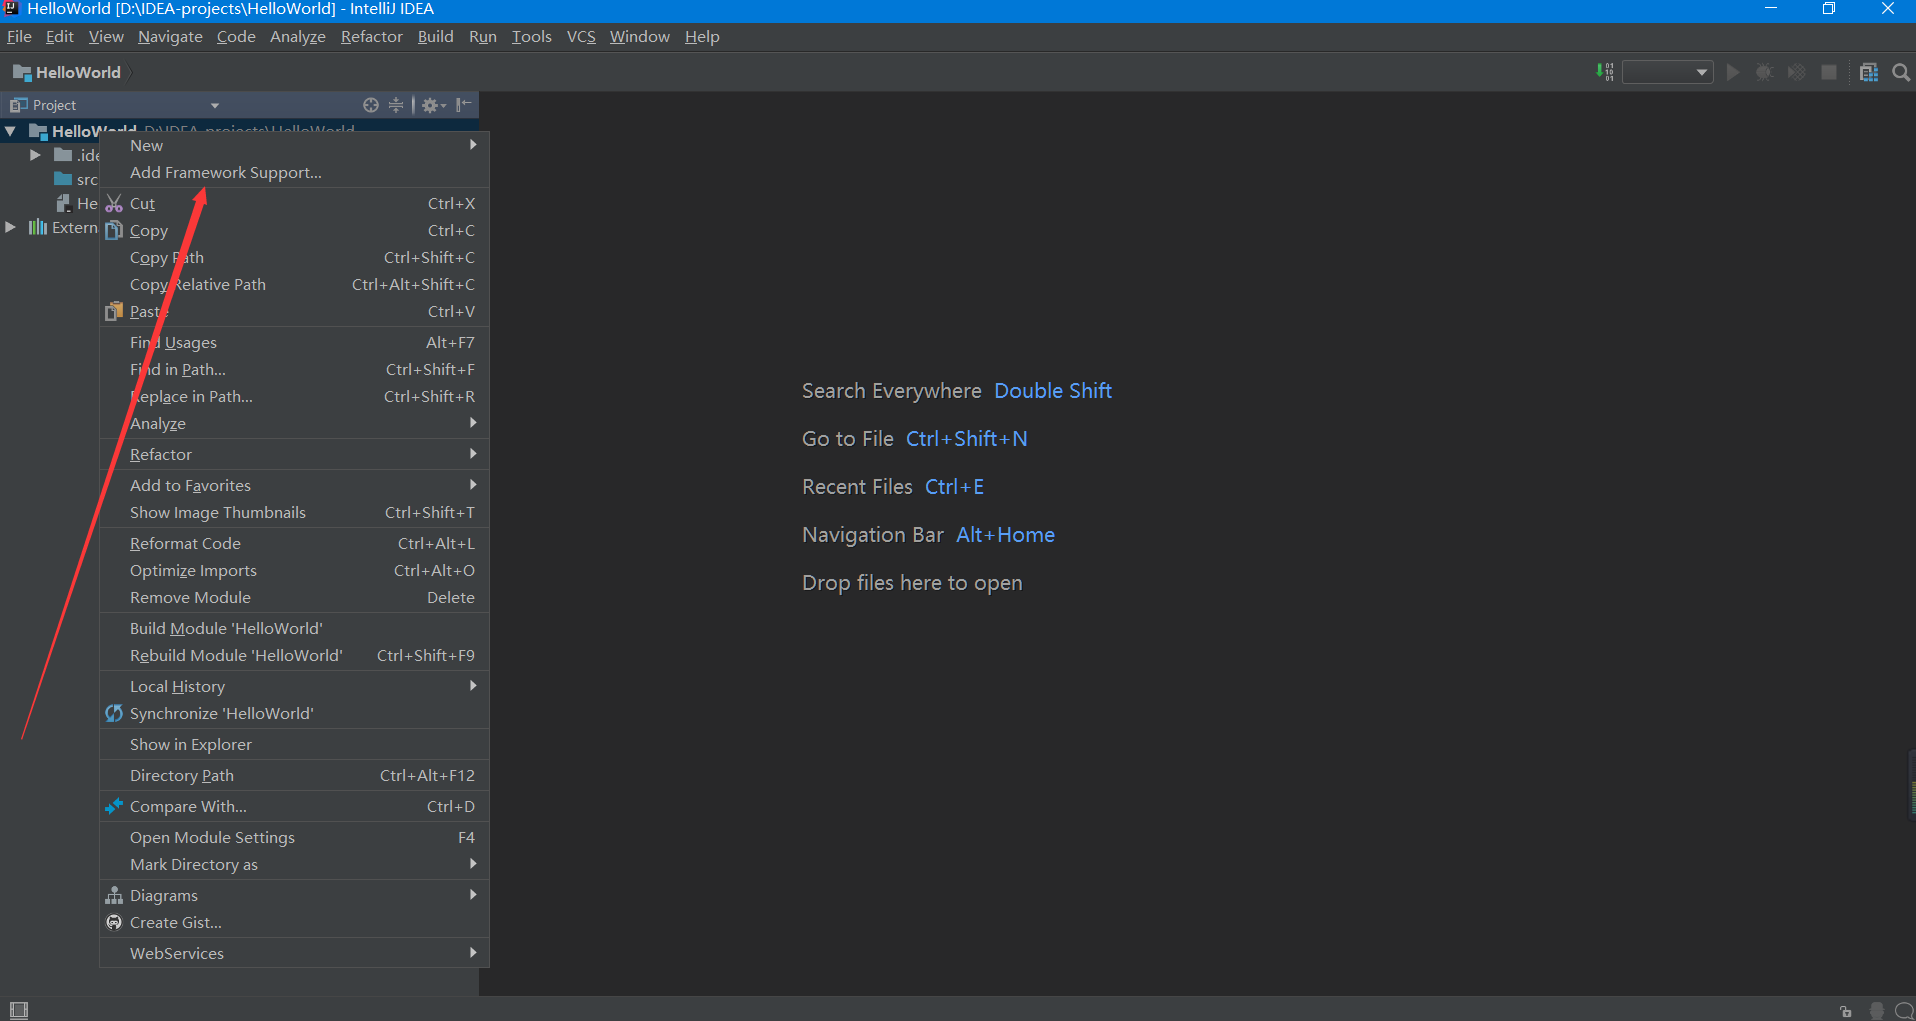Click the Compare With arrows icon
The width and height of the screenshot is (1916, 1021).
[114, 806]
